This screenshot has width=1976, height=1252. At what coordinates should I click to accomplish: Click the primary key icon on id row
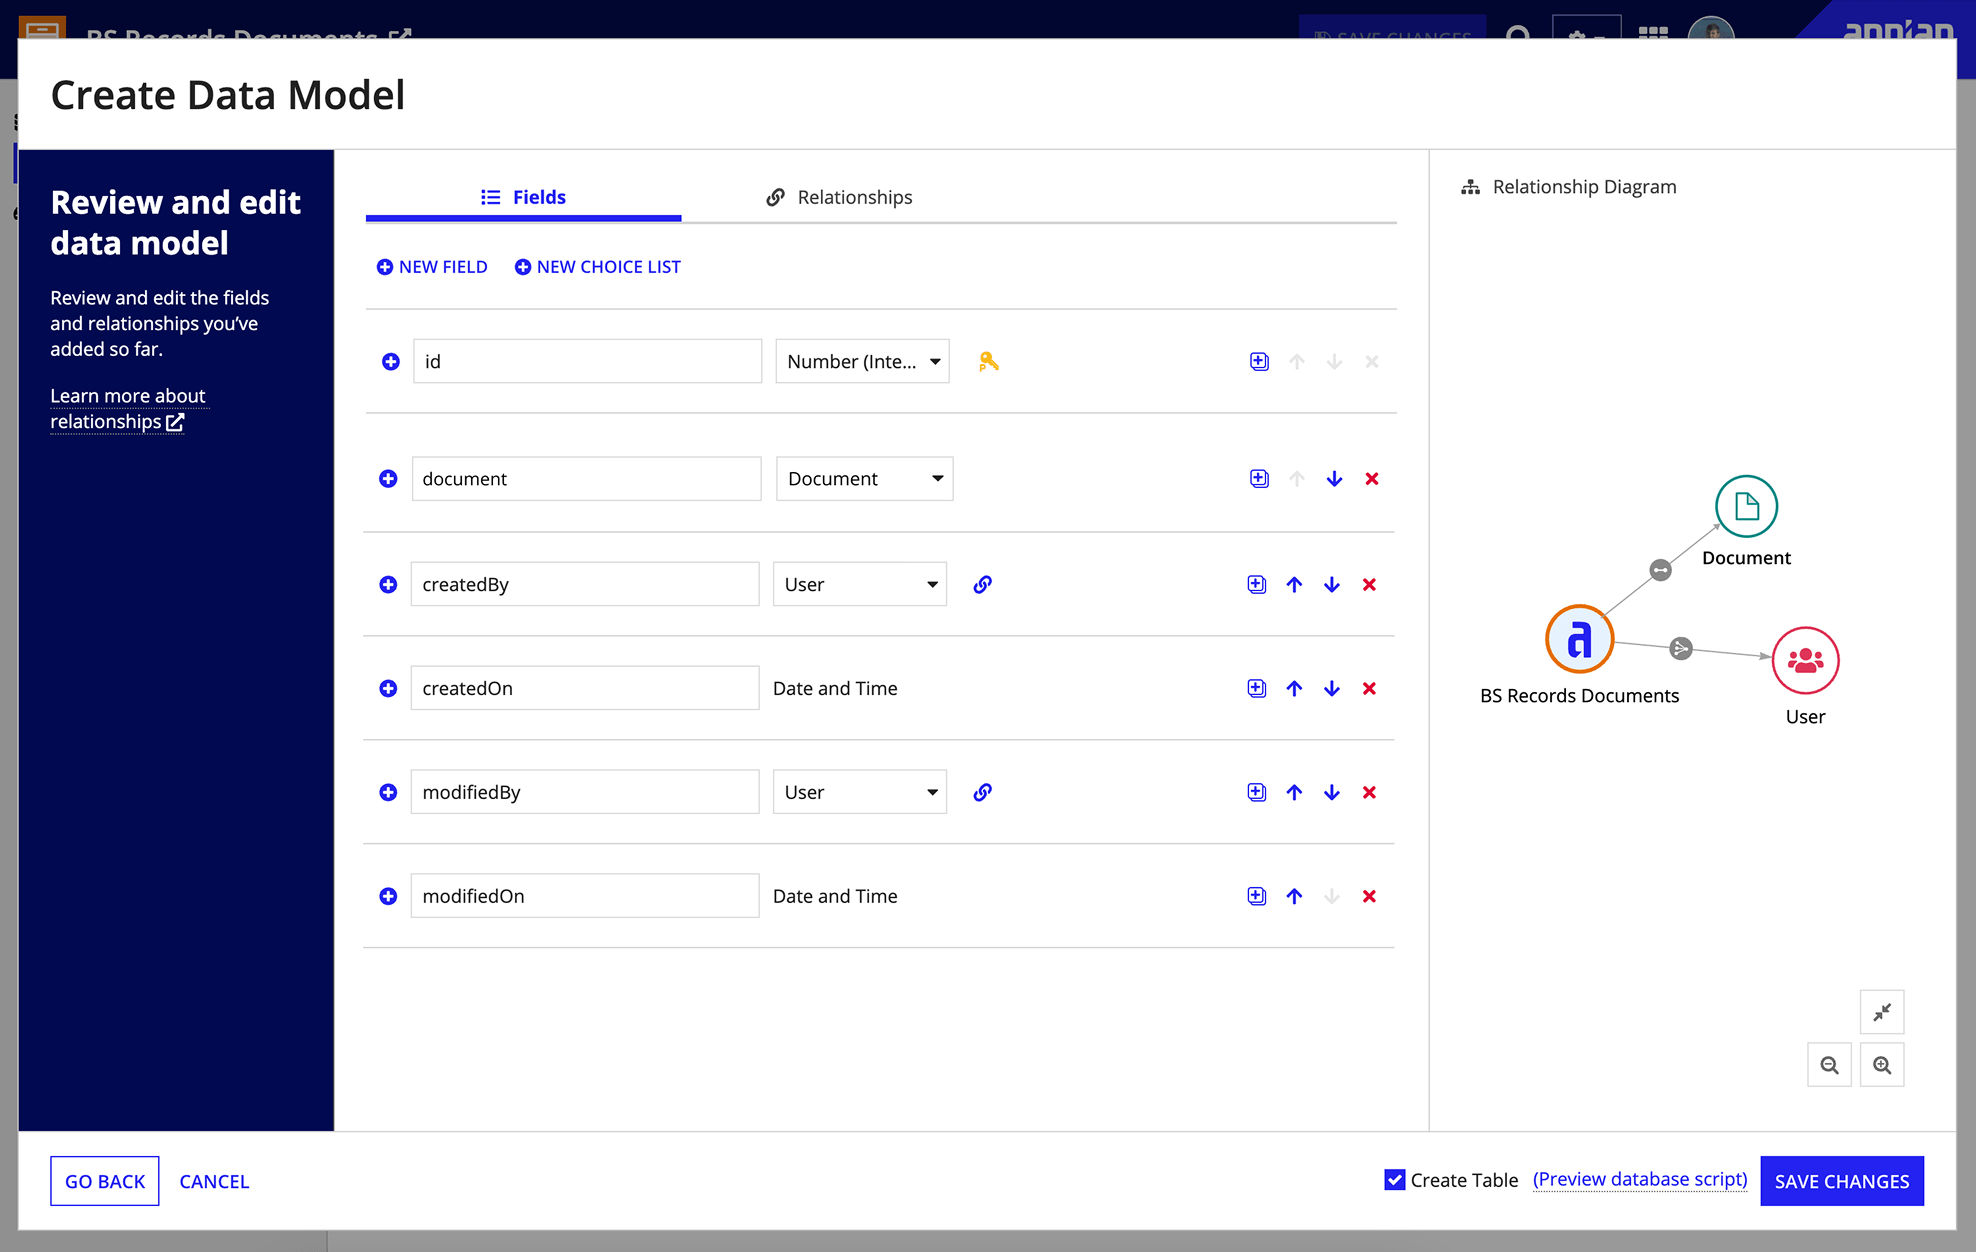[988, 361]
